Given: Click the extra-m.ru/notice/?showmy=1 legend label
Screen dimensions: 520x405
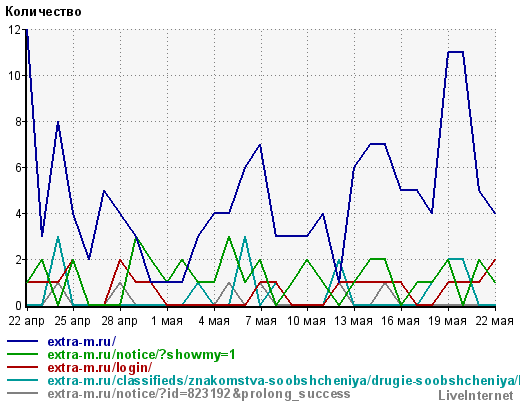Looking at the screenshot, I should click(141, 354).
